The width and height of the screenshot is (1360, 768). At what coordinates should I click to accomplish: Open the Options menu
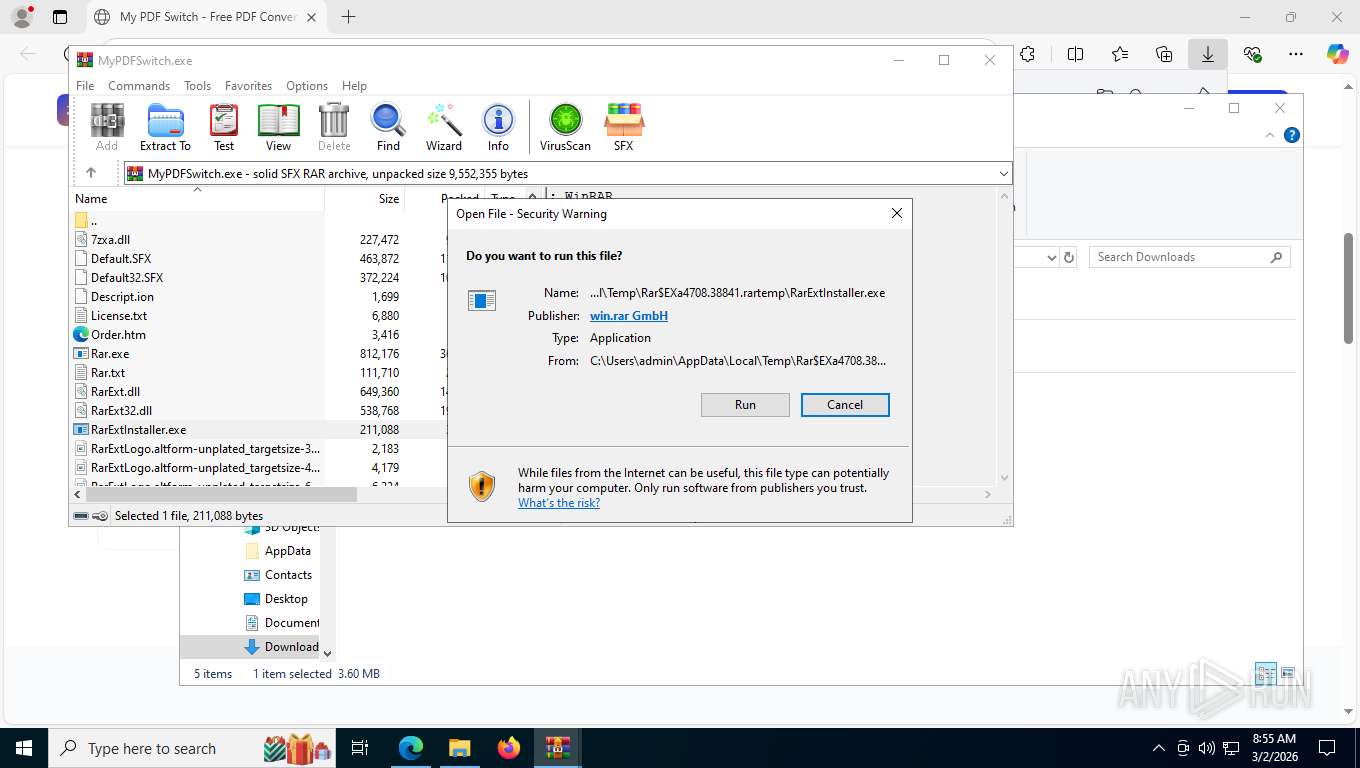click(307, 86)
